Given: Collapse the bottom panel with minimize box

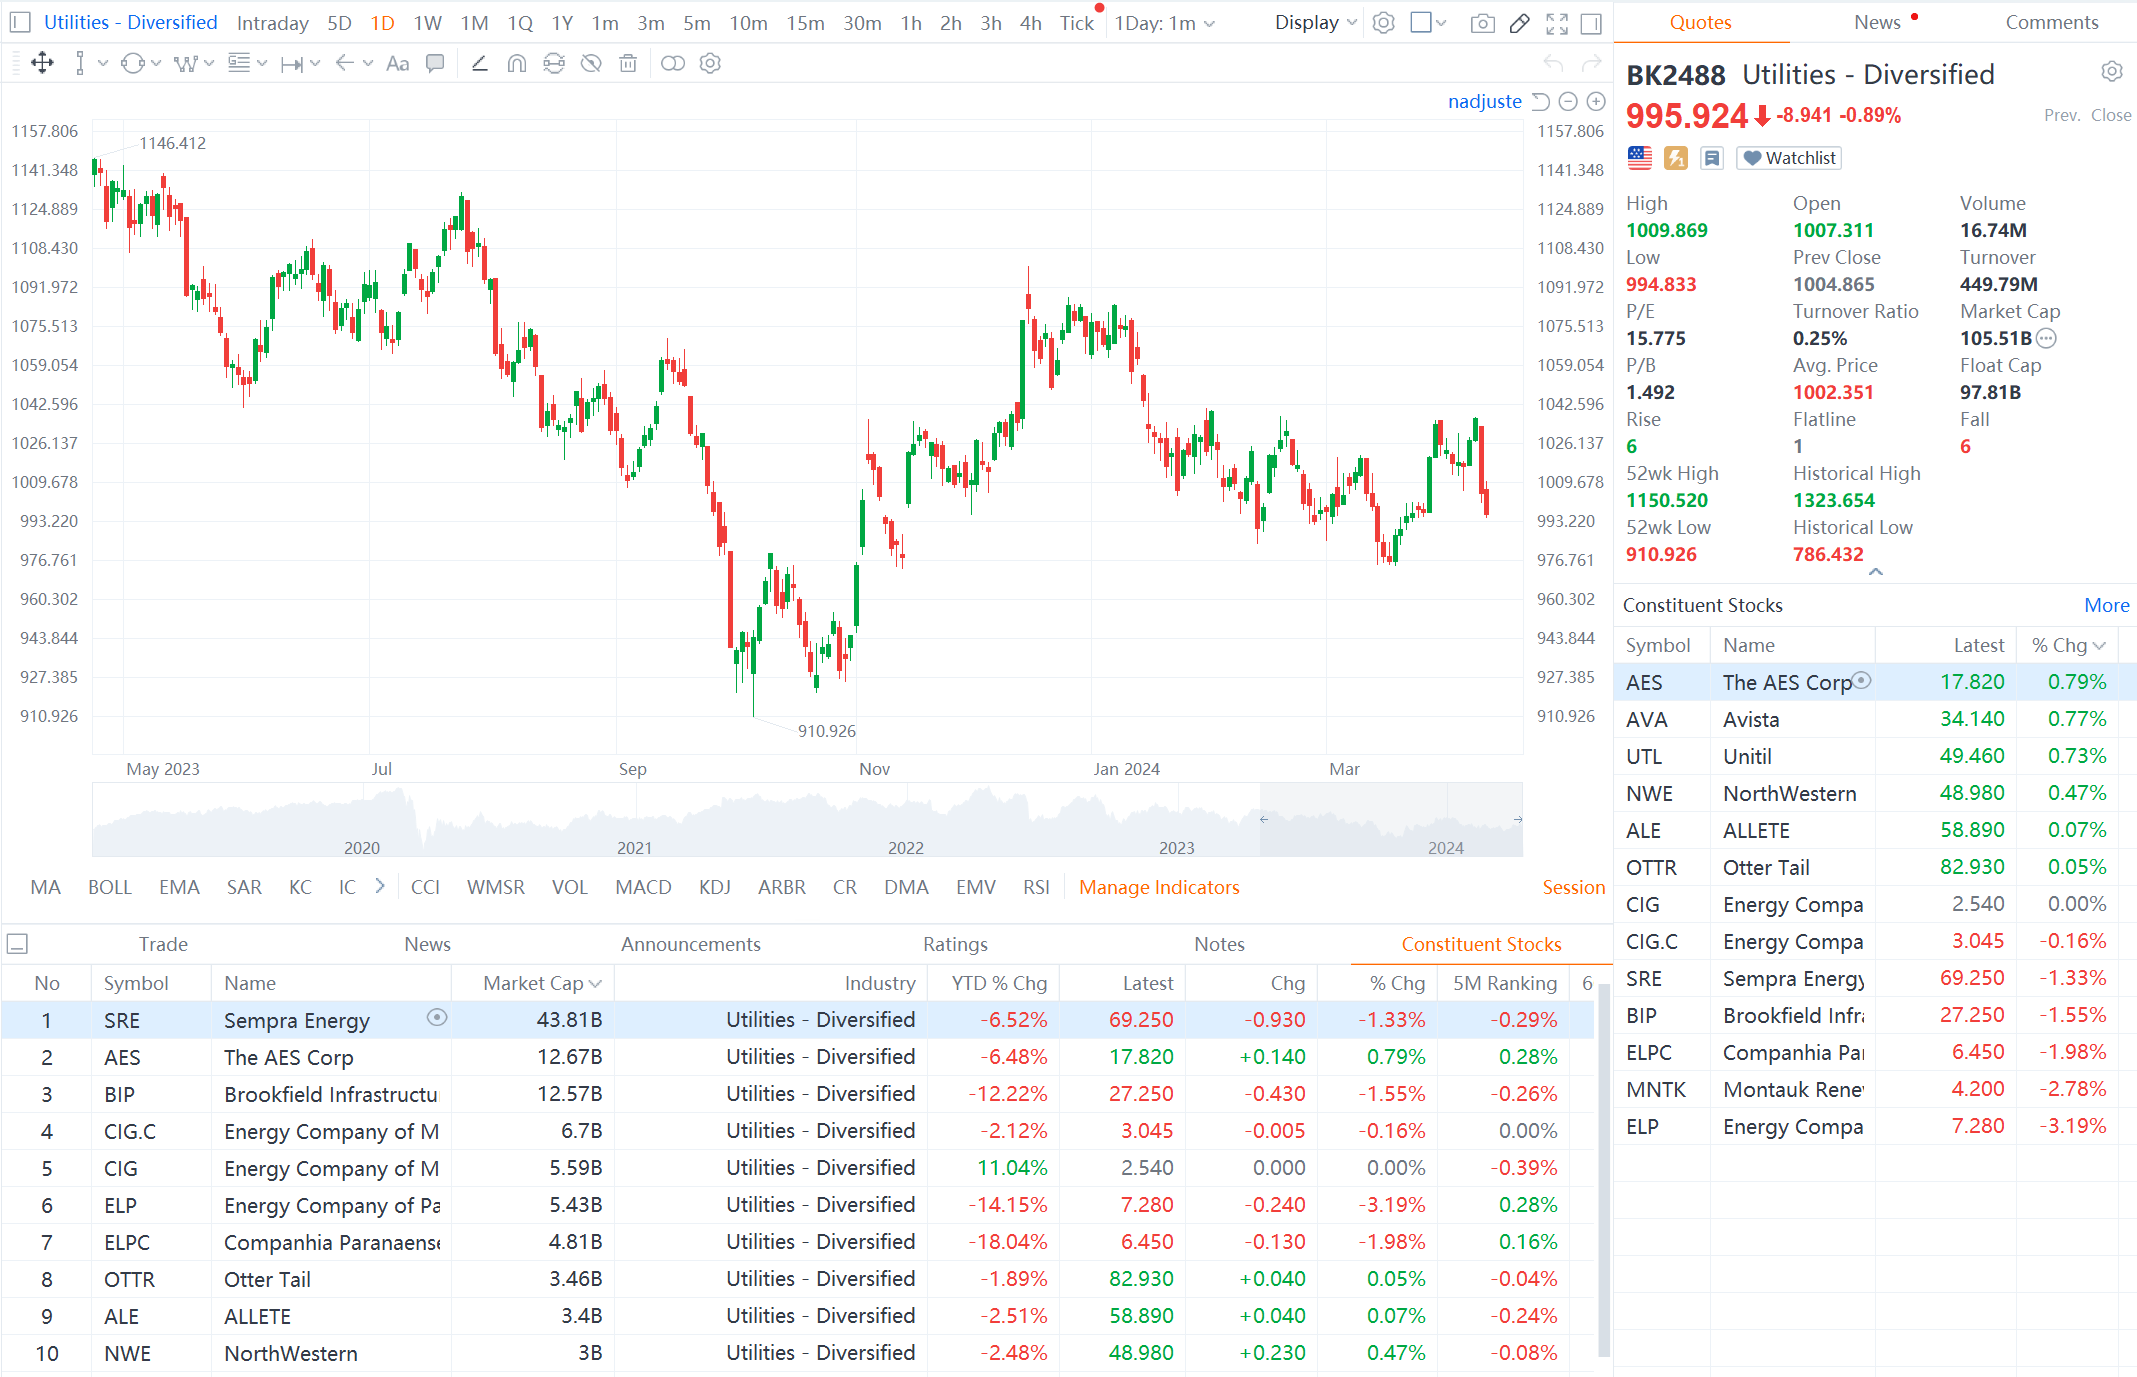Looking at the screenshot, I should click(17, 943).
